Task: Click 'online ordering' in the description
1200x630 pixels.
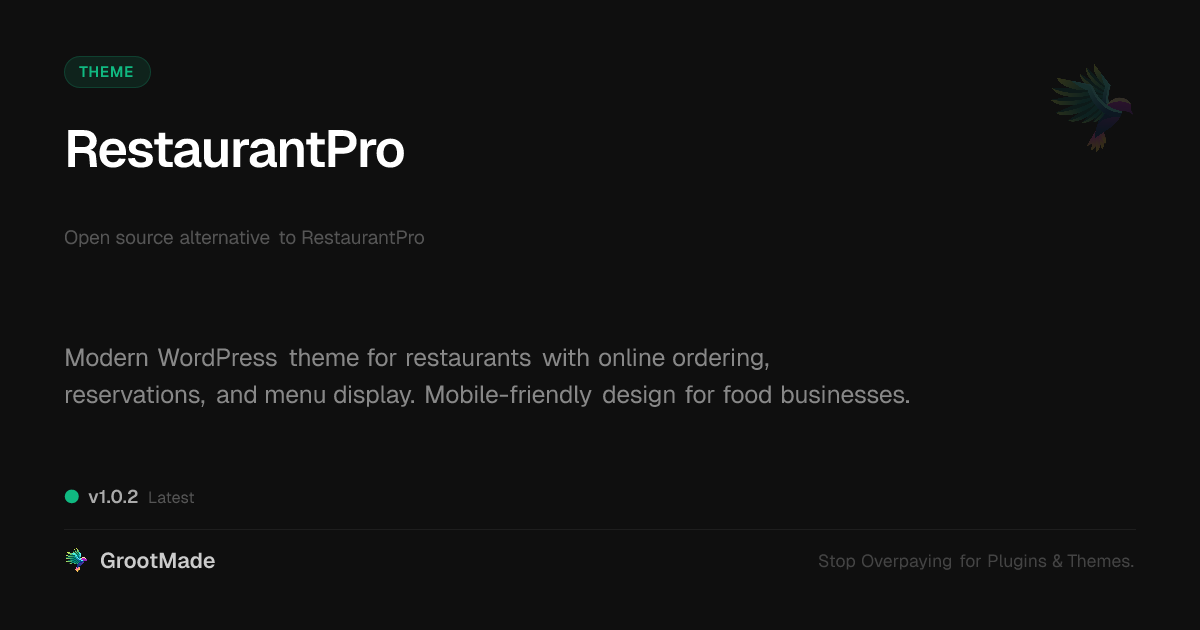Action: click(682, 358)
